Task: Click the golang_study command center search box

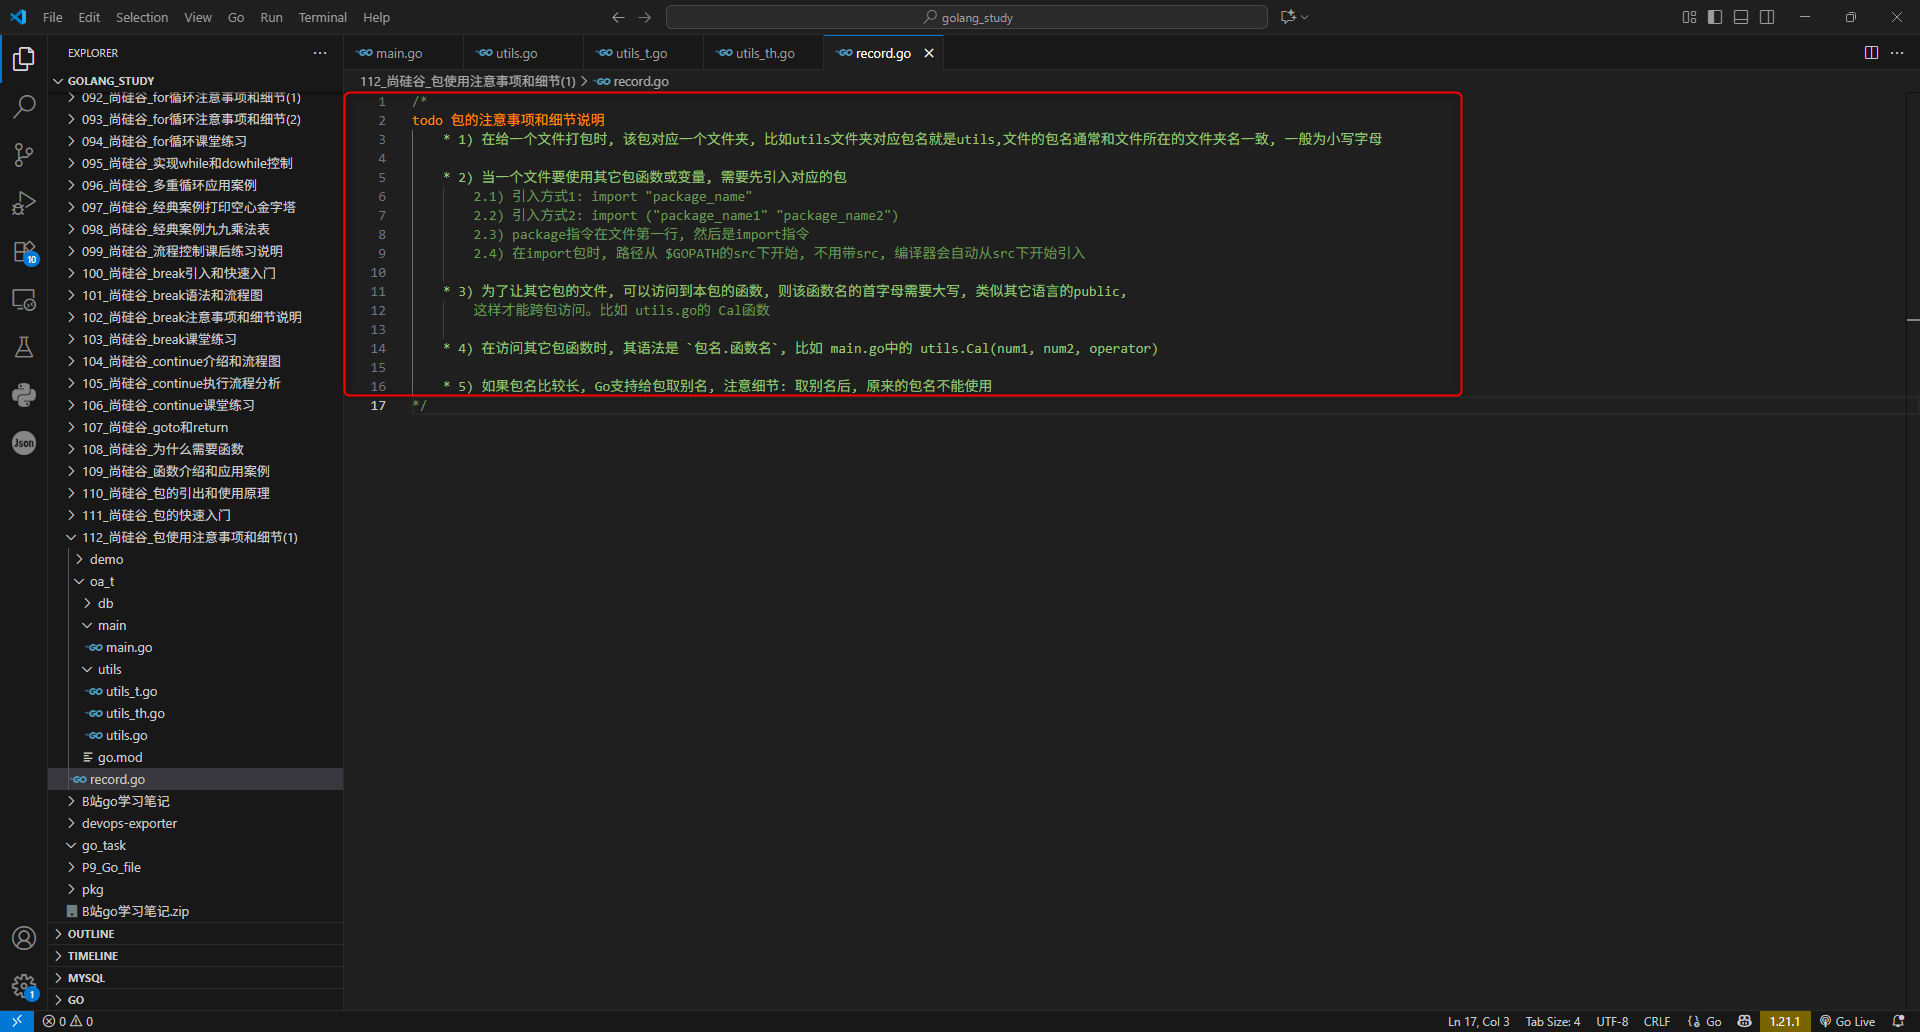Action: pyautogui.click(x=967, y=17)
